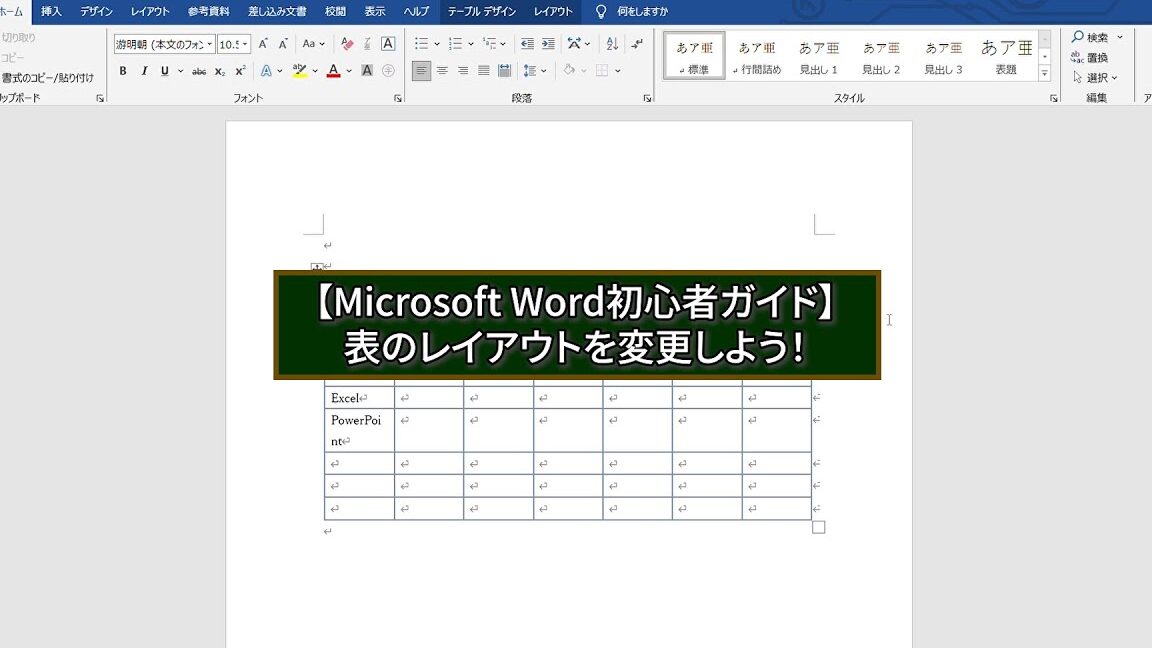The image size is (1152, 648).
Task: Click the numbered list icon
Action: 456,44
